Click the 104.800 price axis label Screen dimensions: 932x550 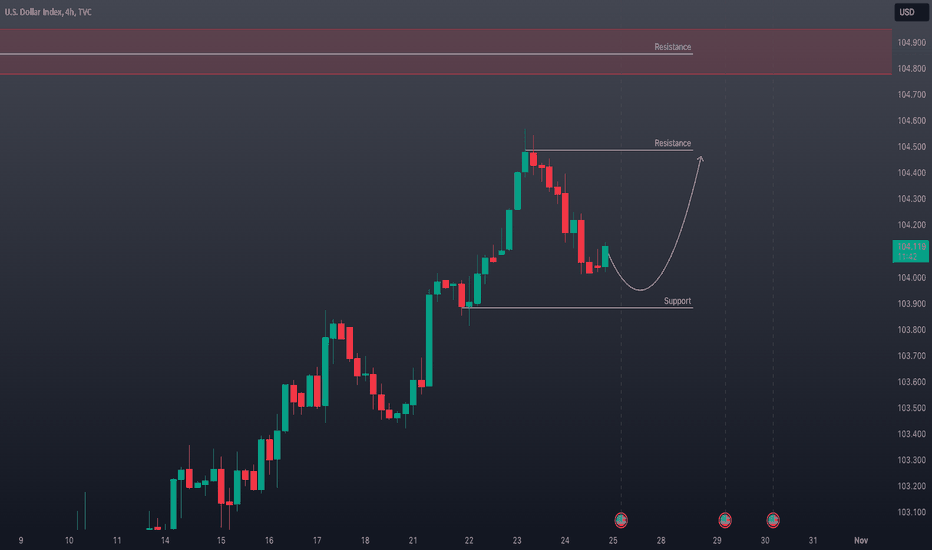coord(911,69)
